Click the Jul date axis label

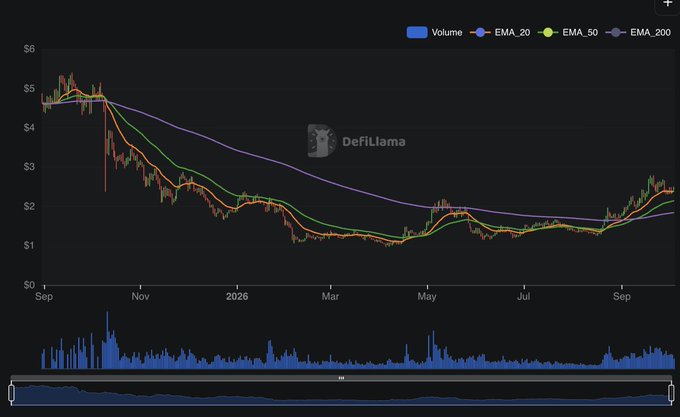pyautogui.click(x=523, y=296)
